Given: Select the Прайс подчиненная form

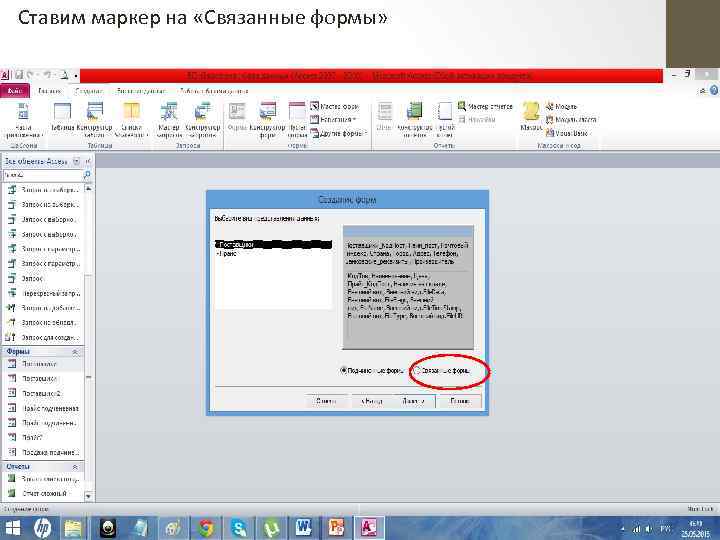Looking at the screenshot, I should tap(43, 409).
